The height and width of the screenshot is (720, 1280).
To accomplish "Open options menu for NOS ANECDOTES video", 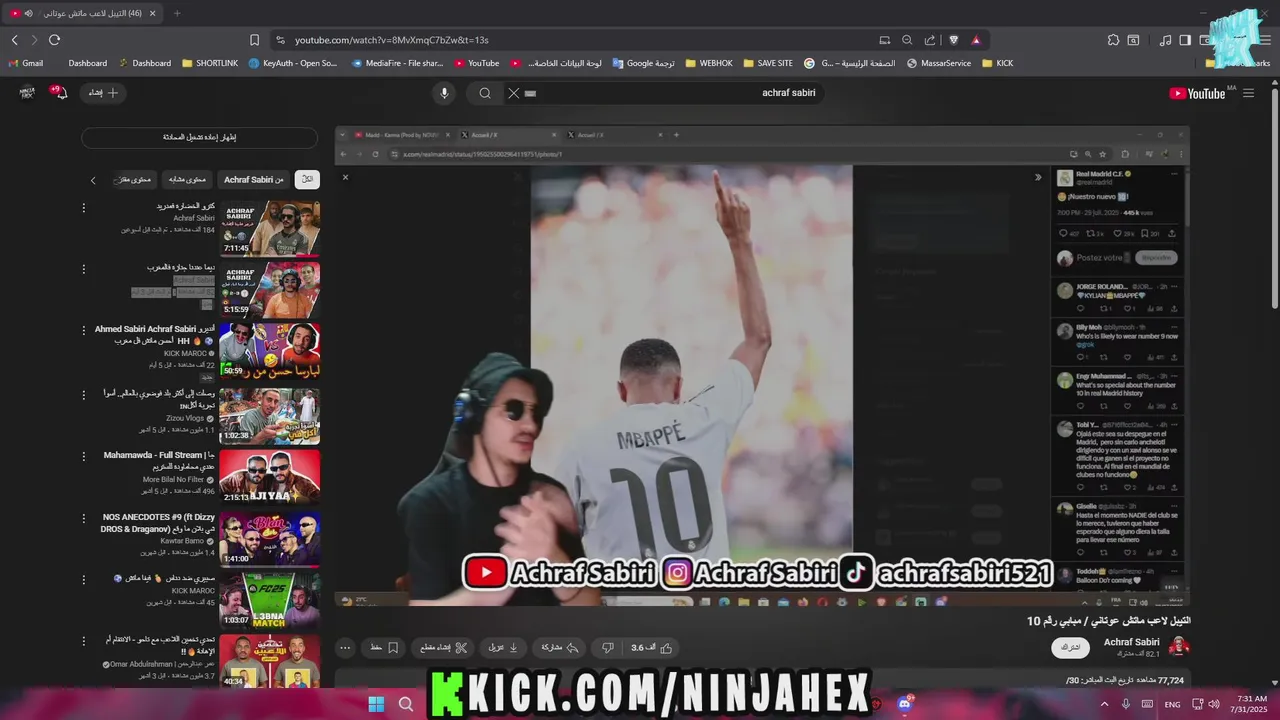I will (84, 517).
